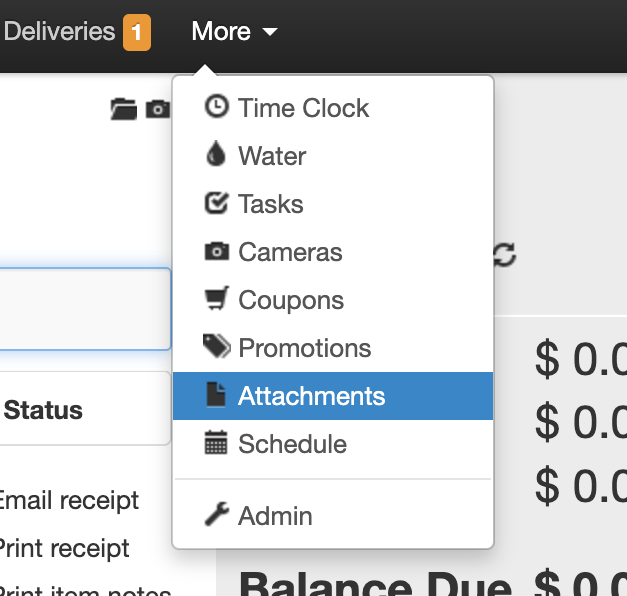The width and height of the screenshot is (627, 596).
Task: Choose Promotions in the dropdown list
Action: pos(304,348)
